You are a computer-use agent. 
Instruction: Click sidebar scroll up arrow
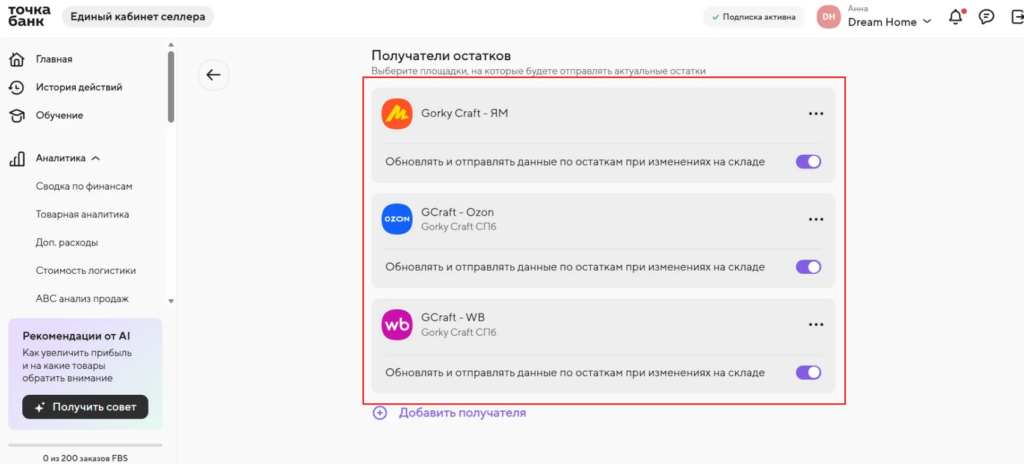click(171, 44)
